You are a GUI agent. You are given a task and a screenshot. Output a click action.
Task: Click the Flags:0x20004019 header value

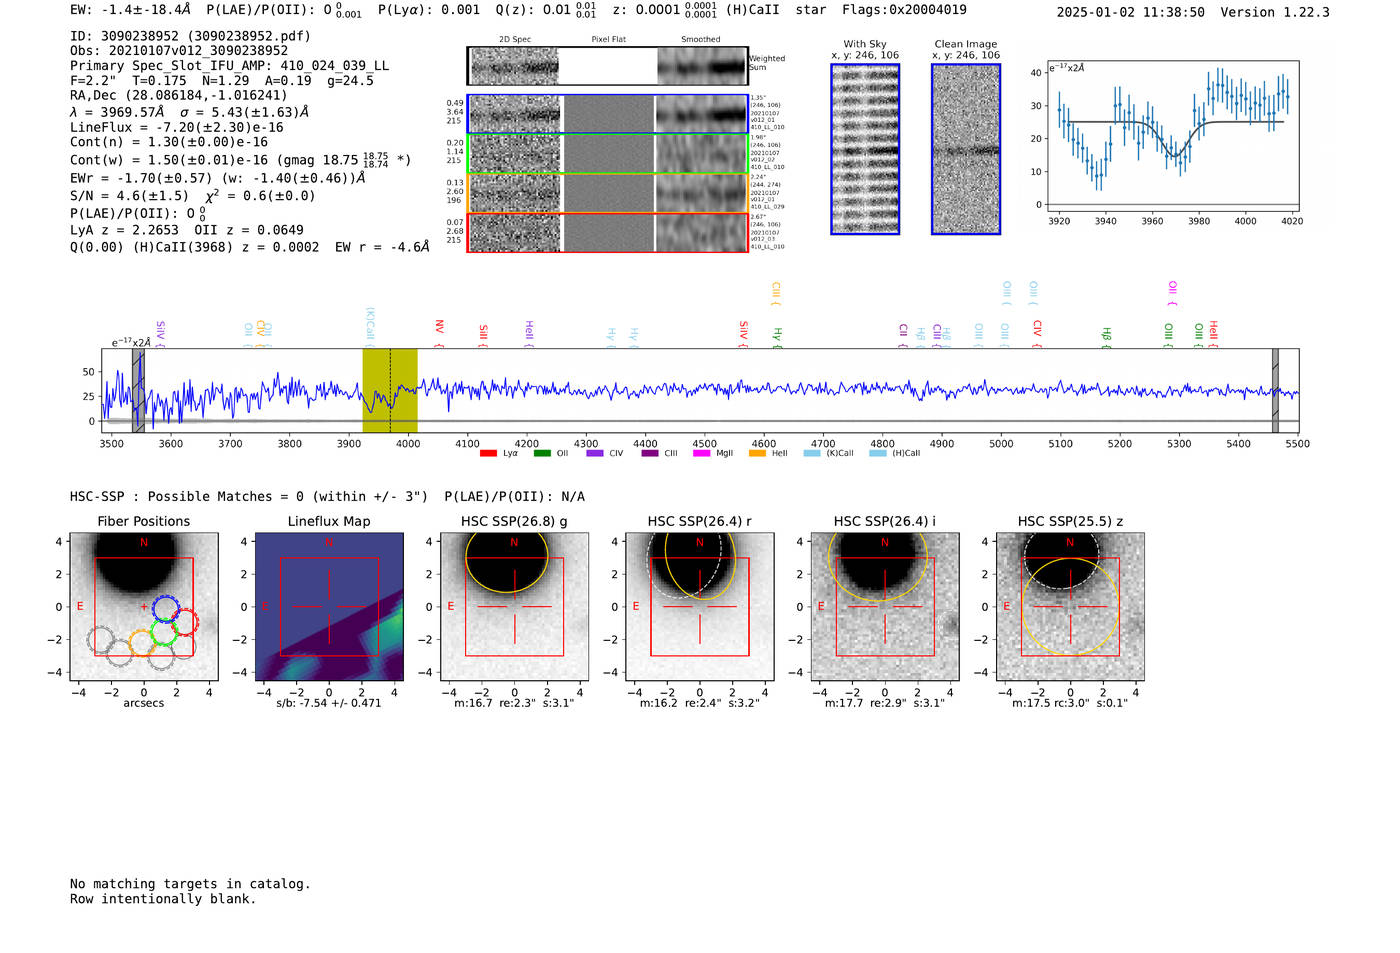(x=904, y=10)
